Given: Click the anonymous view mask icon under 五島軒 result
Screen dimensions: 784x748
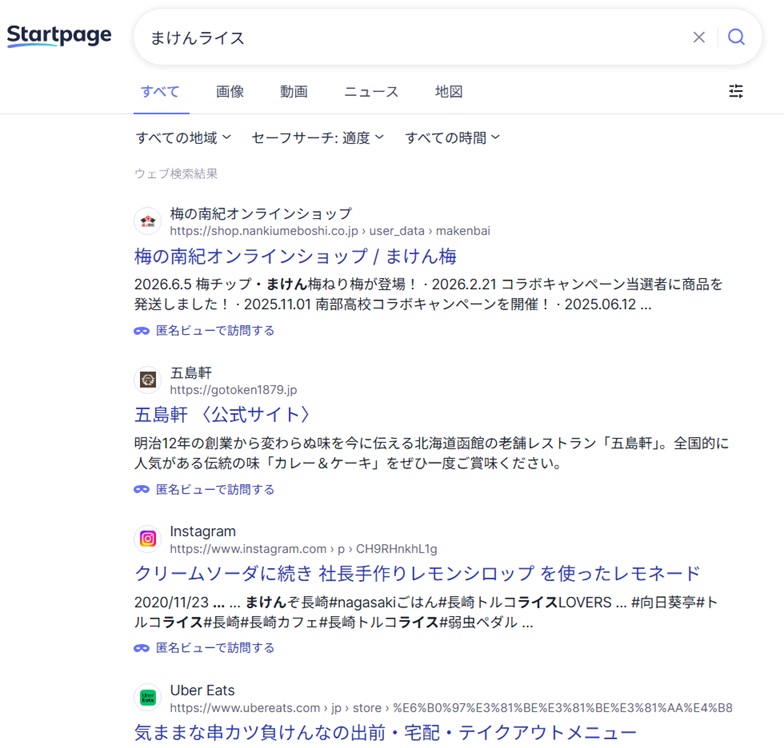Looking at the screenshot, I should pyautogui.click(x=142, y=489).
